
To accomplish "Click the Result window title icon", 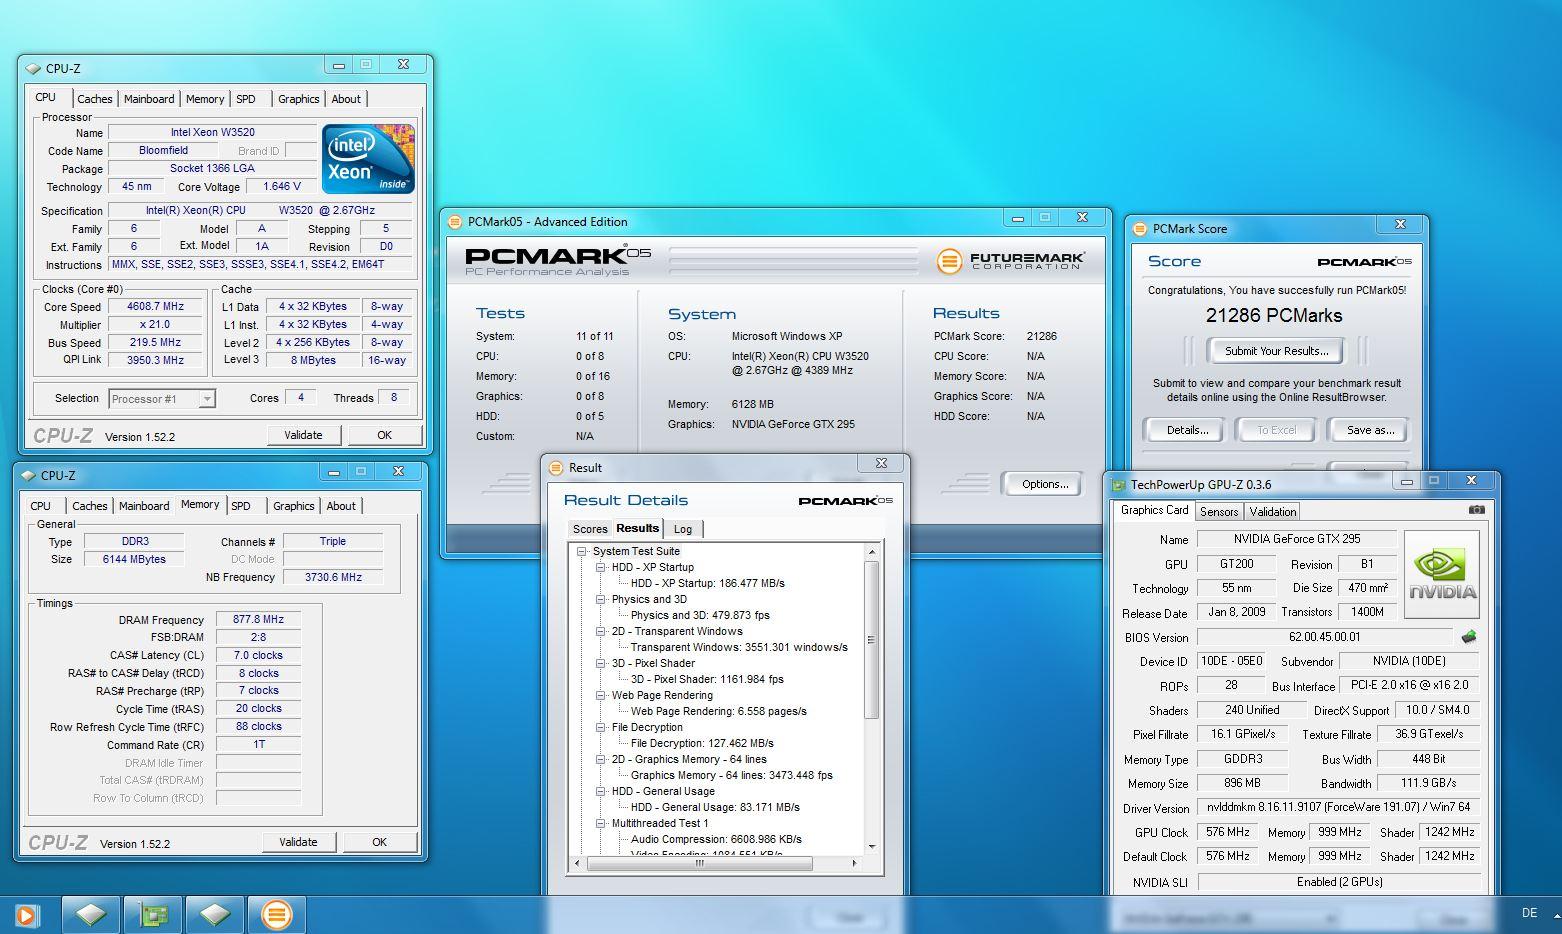I will [556, 468].
